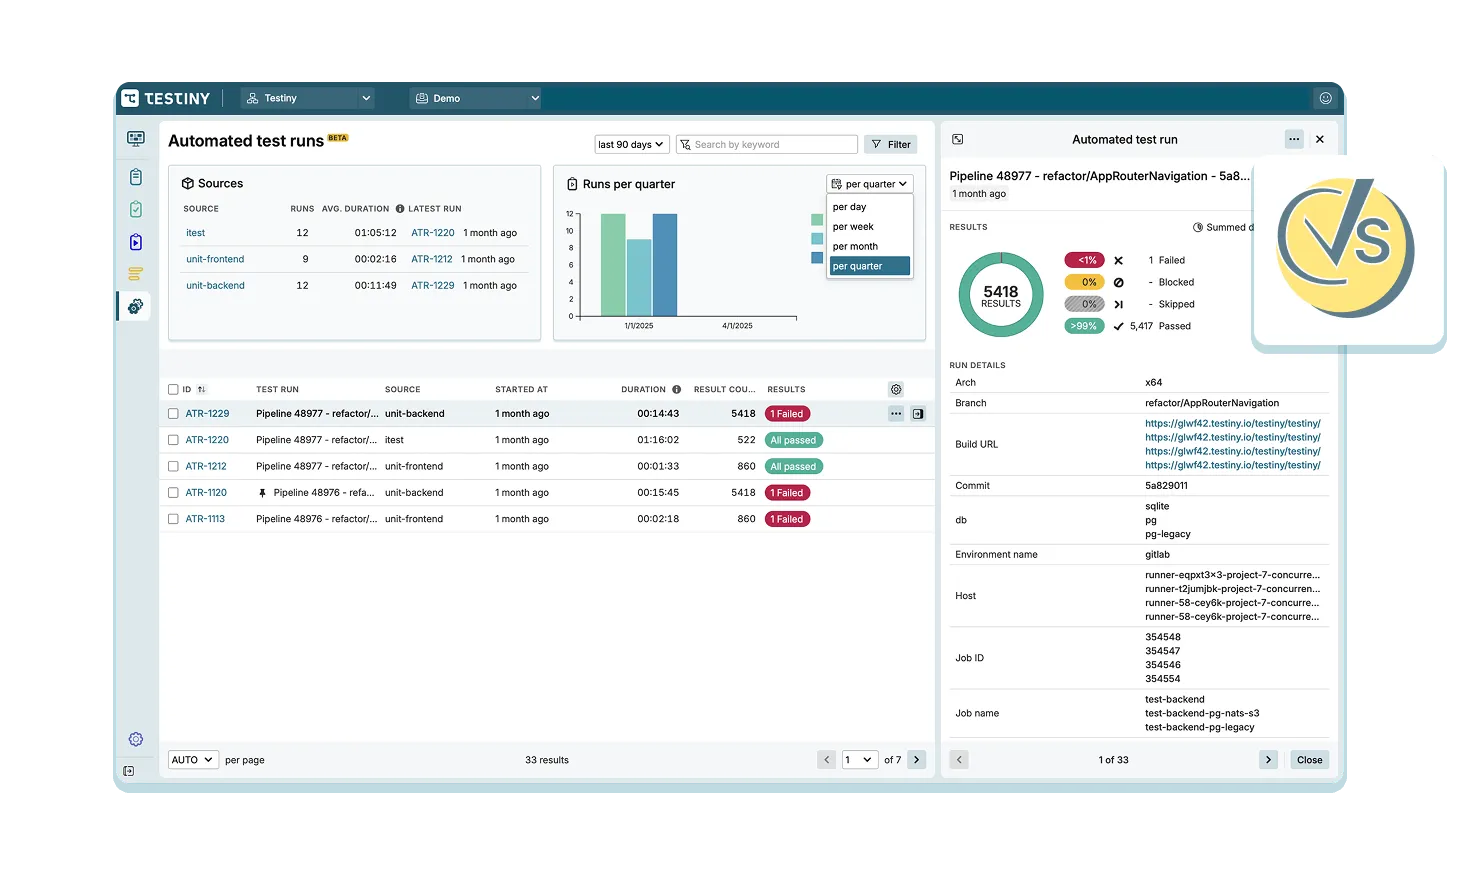Open Settings gear at bottom of sidebar
Screen dimensions: 1460x873
(135, 739)
